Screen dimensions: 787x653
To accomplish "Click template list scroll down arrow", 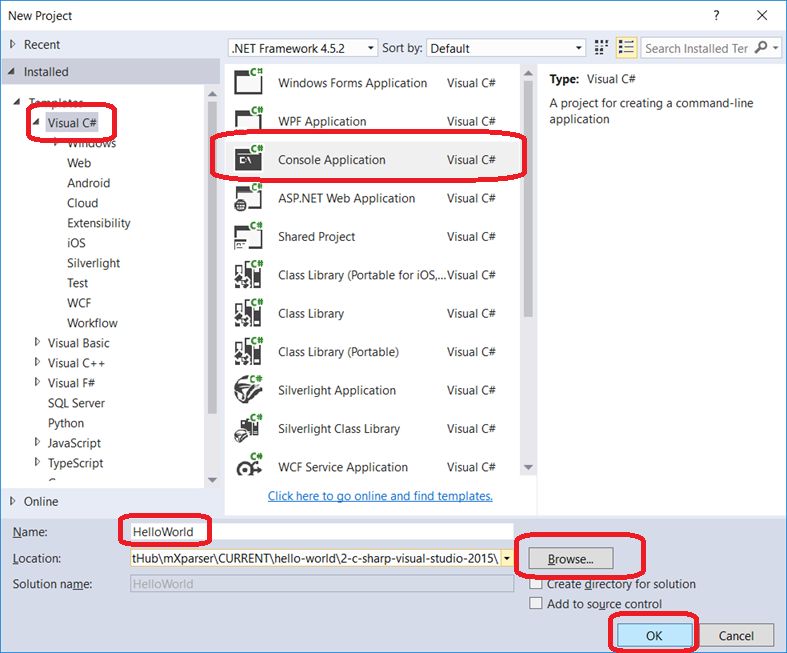I will point(528,467).
